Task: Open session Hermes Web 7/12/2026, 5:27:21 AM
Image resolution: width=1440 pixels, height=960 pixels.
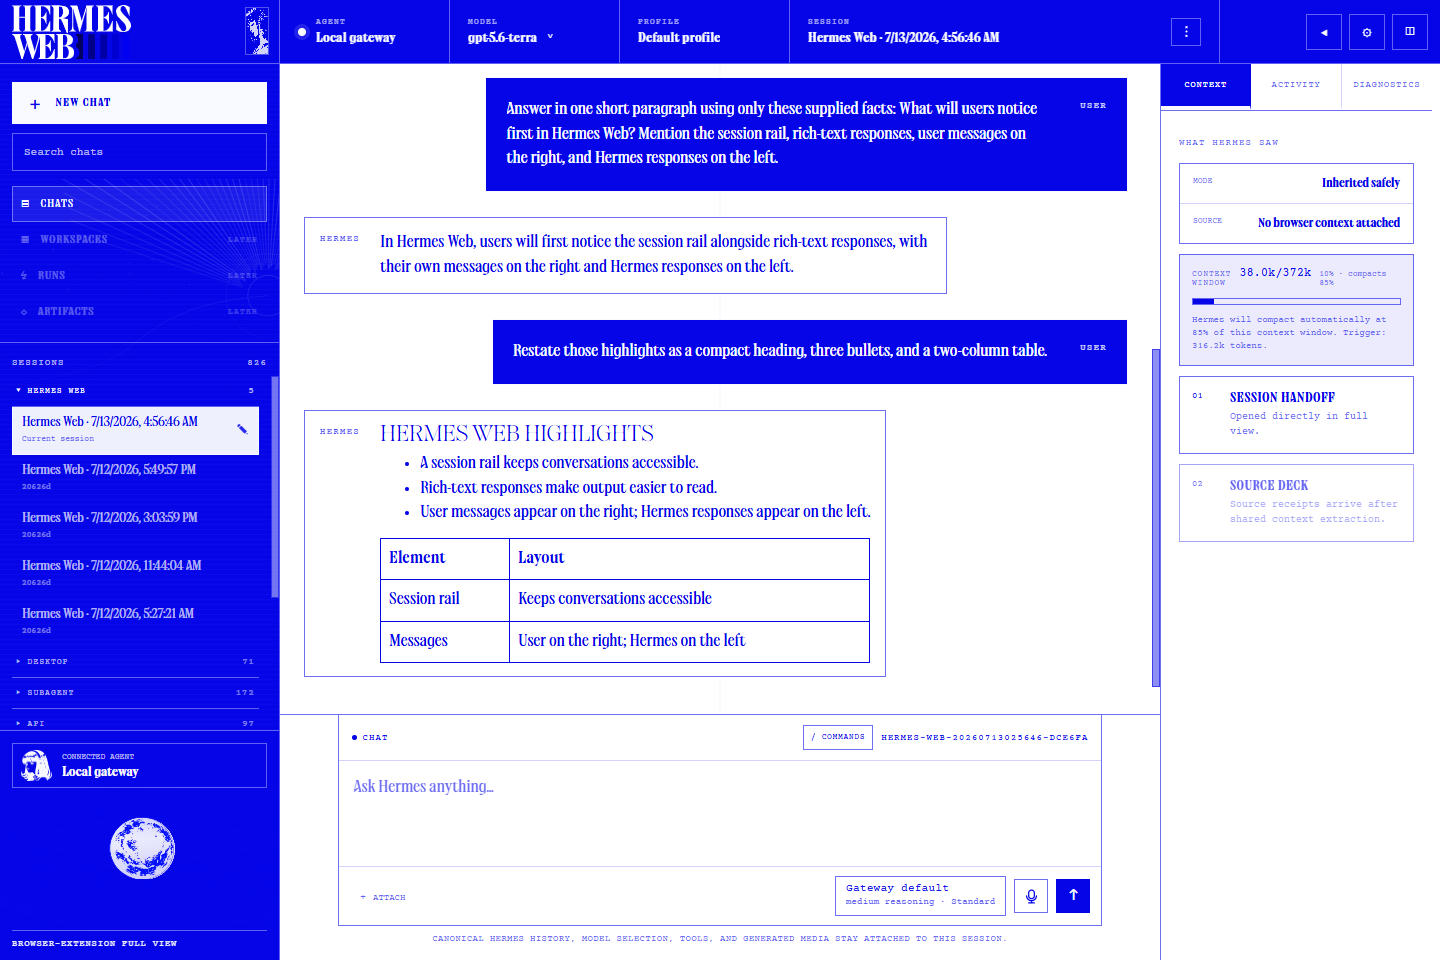Action: 135,621
